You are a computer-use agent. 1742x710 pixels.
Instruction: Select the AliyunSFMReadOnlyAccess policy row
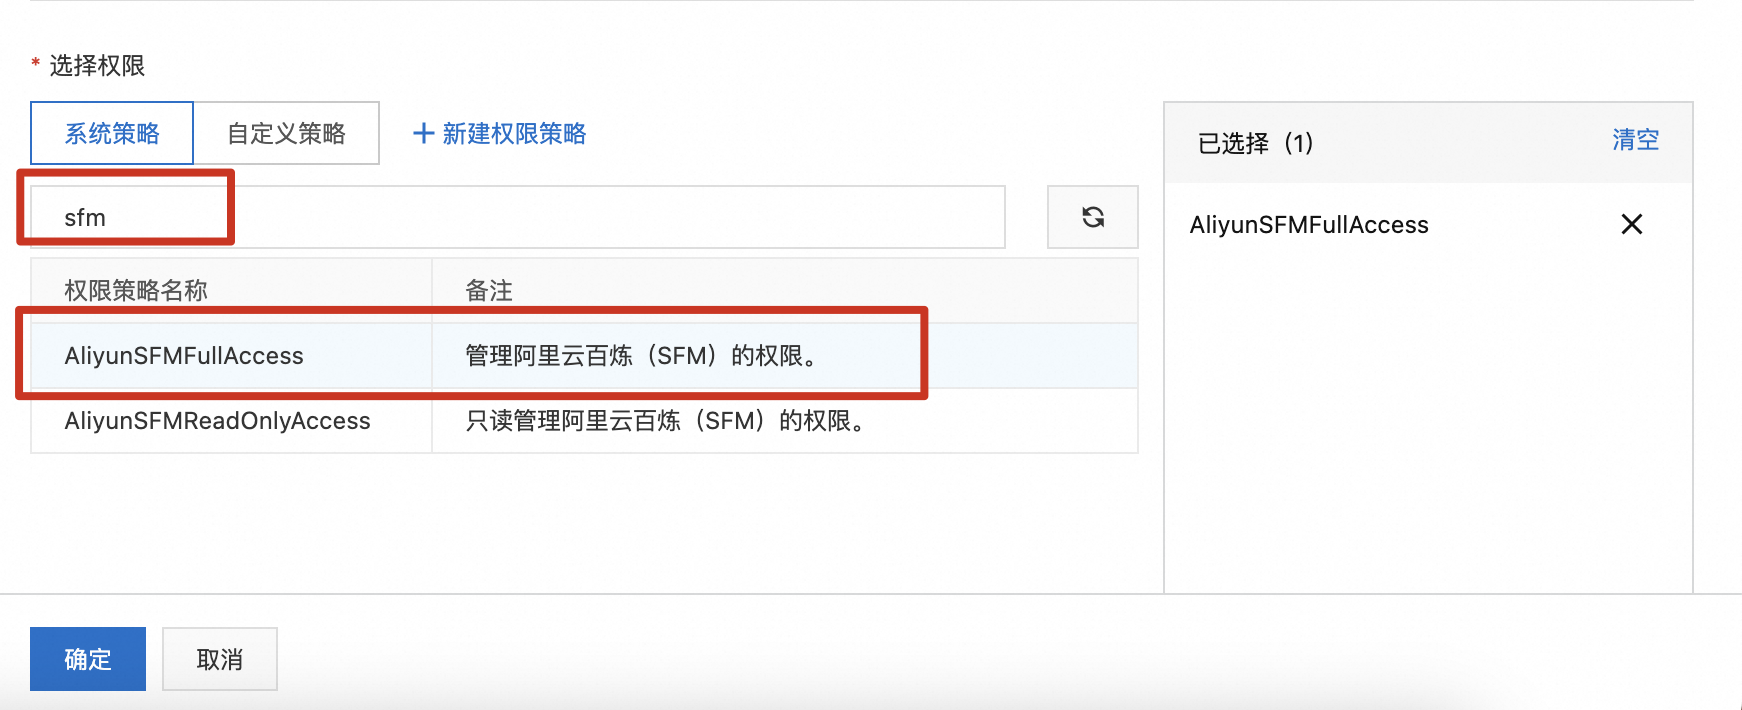tap(584, 421)
